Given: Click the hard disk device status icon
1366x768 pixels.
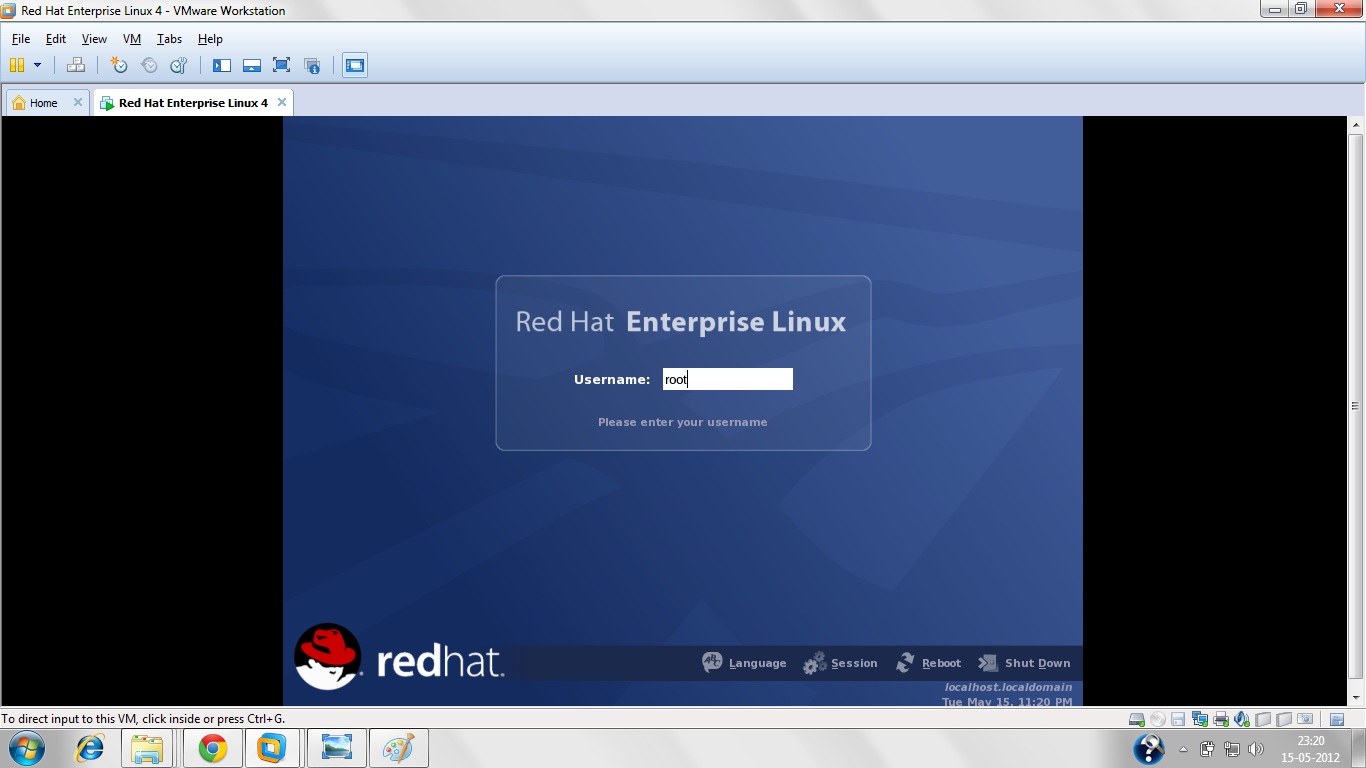Looking at the screenshot, I should click(1137, 719).
